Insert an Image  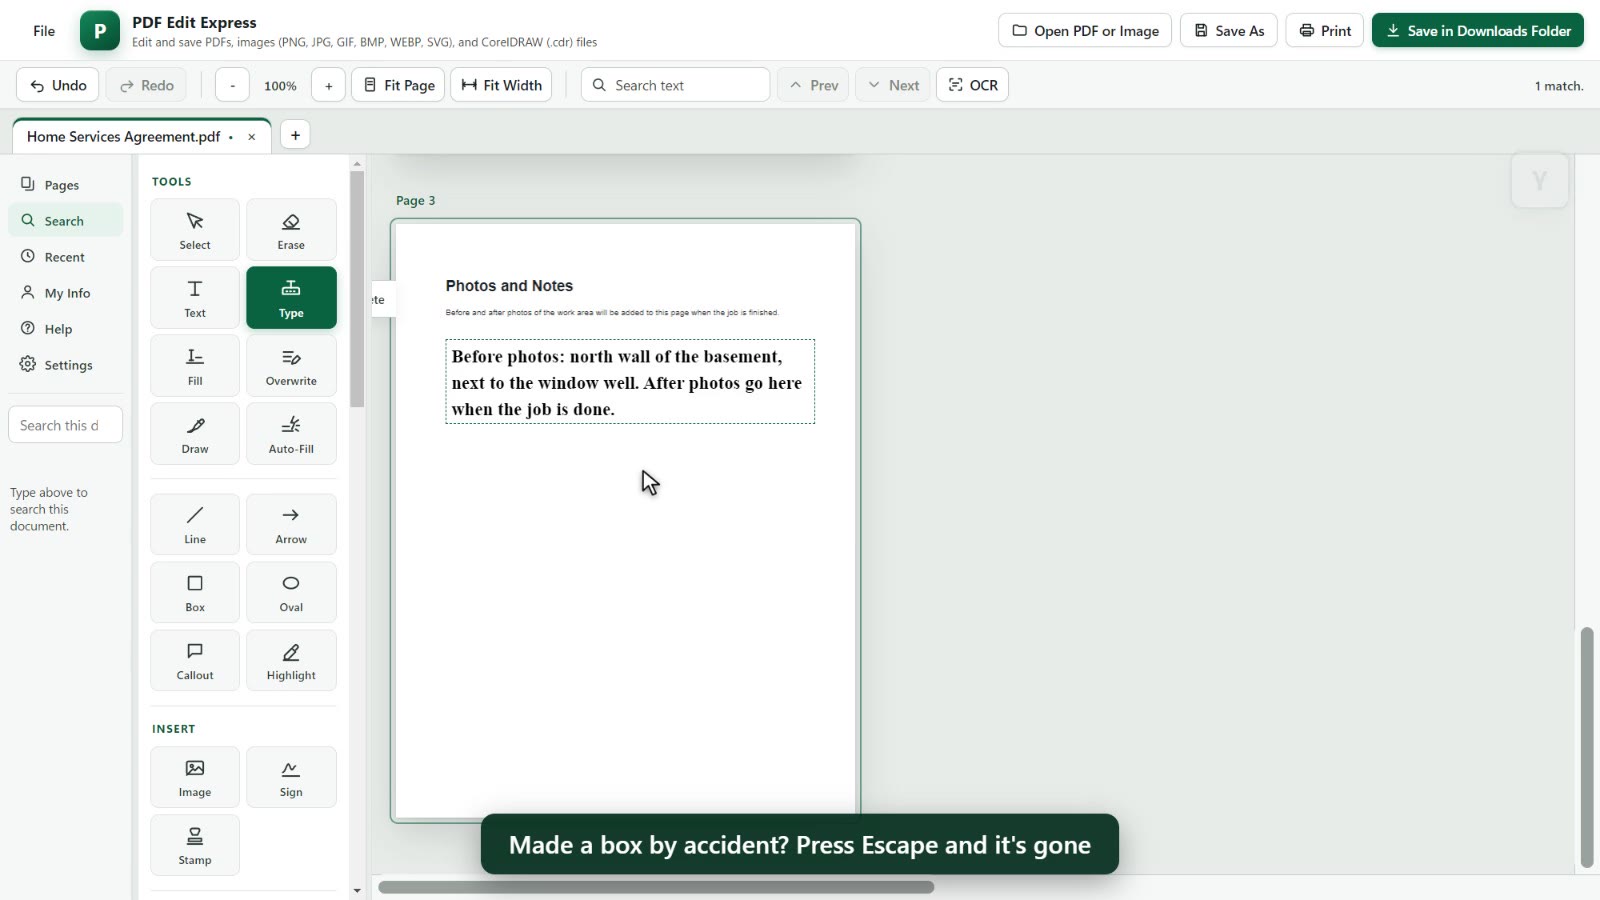[x=195, y=777]
